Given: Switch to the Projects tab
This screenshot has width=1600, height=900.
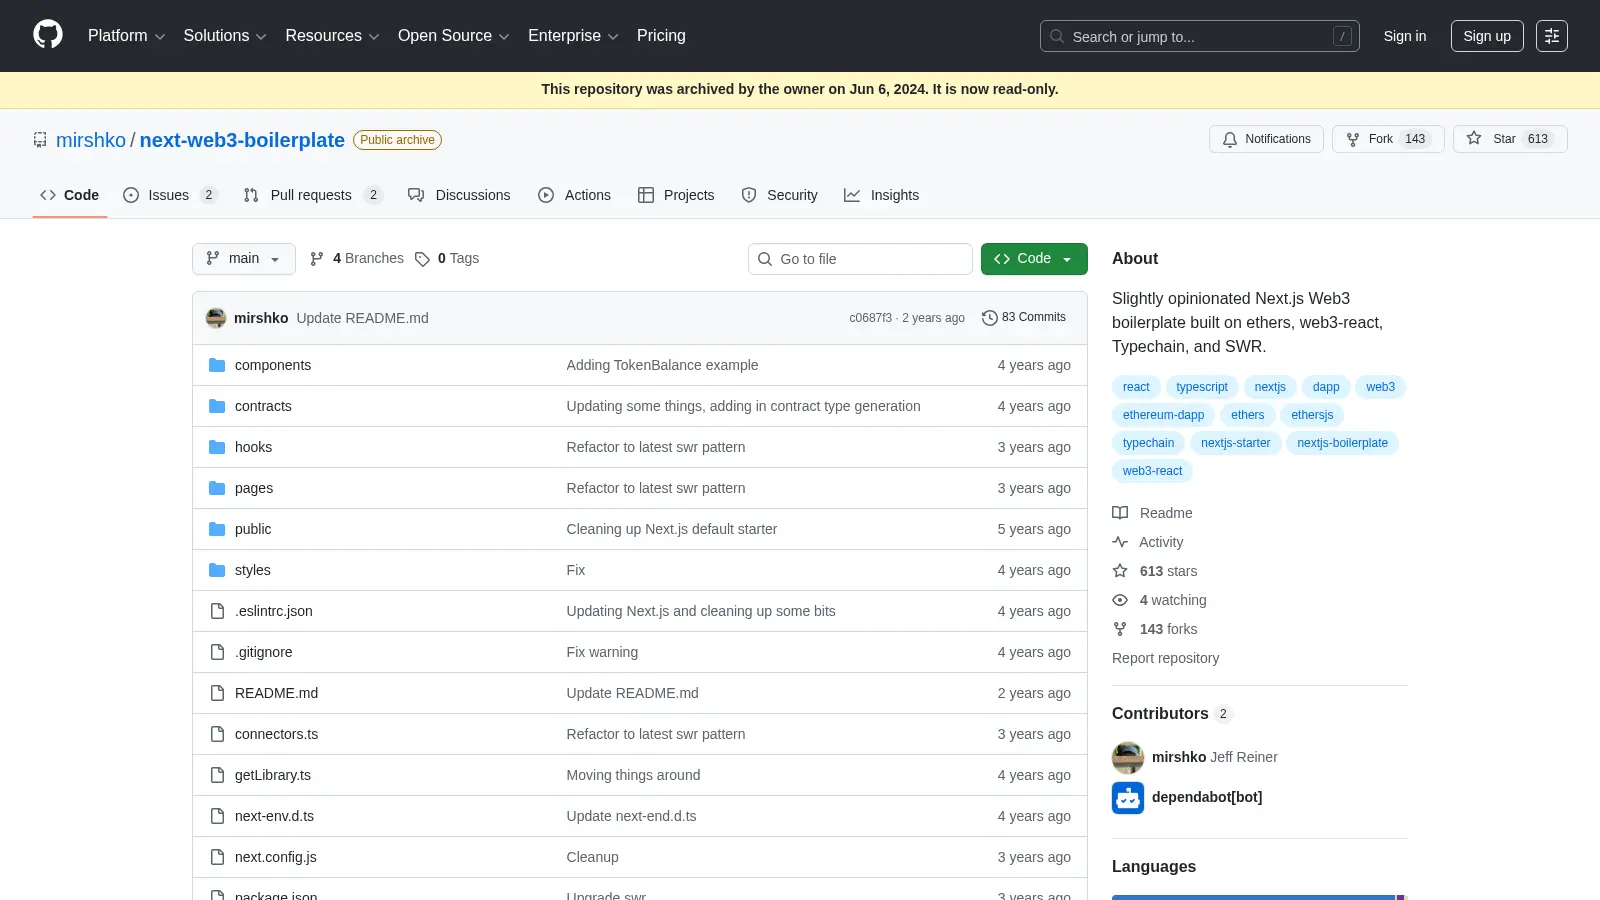Looking at the screenshot, I should (x=676, y=195).
